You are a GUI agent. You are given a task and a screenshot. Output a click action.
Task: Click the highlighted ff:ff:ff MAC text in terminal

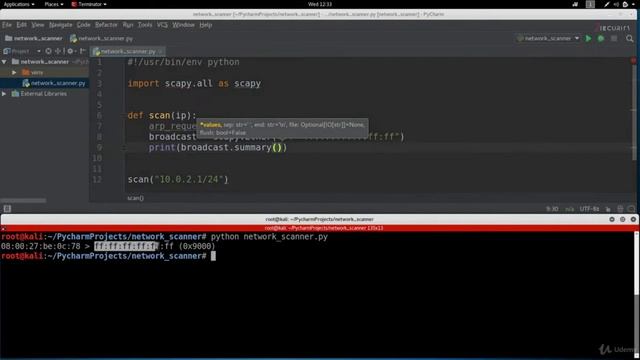coord(126,246)
